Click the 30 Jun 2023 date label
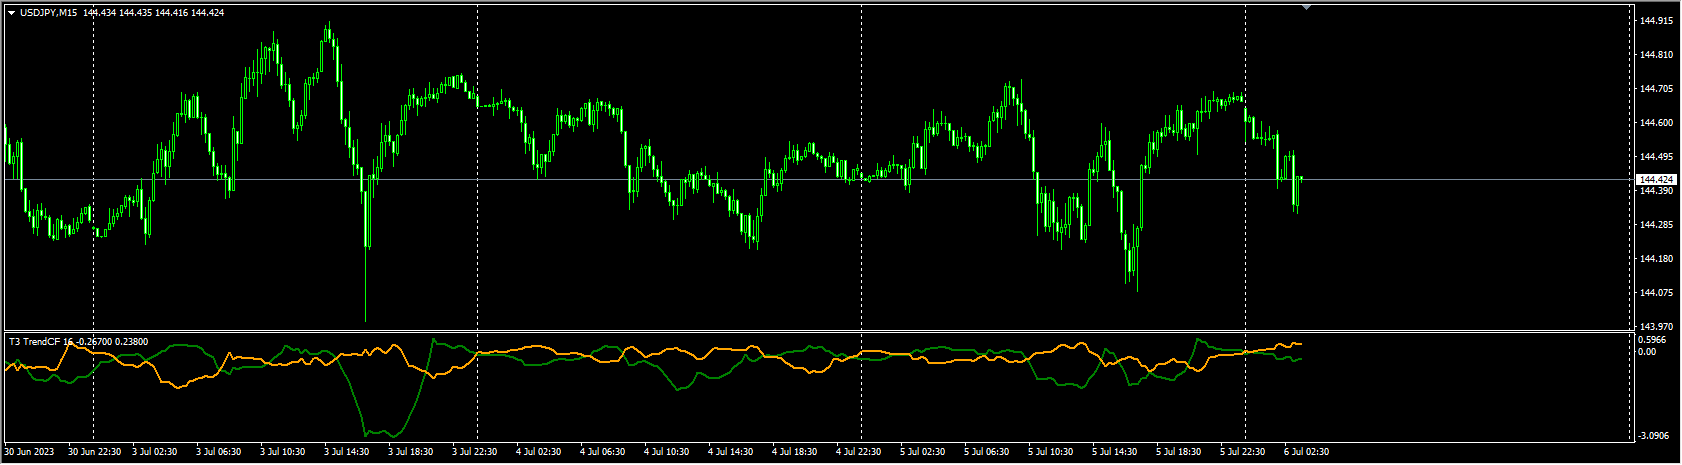Image resolution: width=1682 pixels, height=465 pixels. click(31, 452)
